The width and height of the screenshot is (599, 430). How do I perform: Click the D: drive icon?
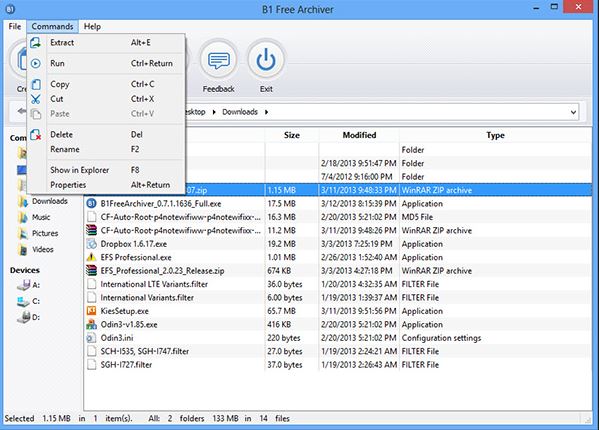(x=23, y=317)
